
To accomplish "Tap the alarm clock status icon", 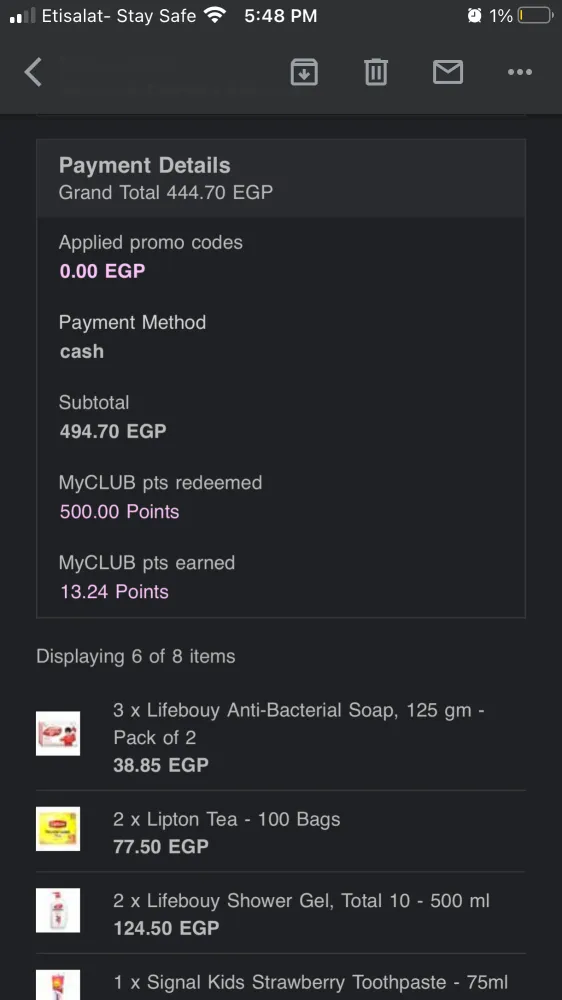I will click(475, 15).
